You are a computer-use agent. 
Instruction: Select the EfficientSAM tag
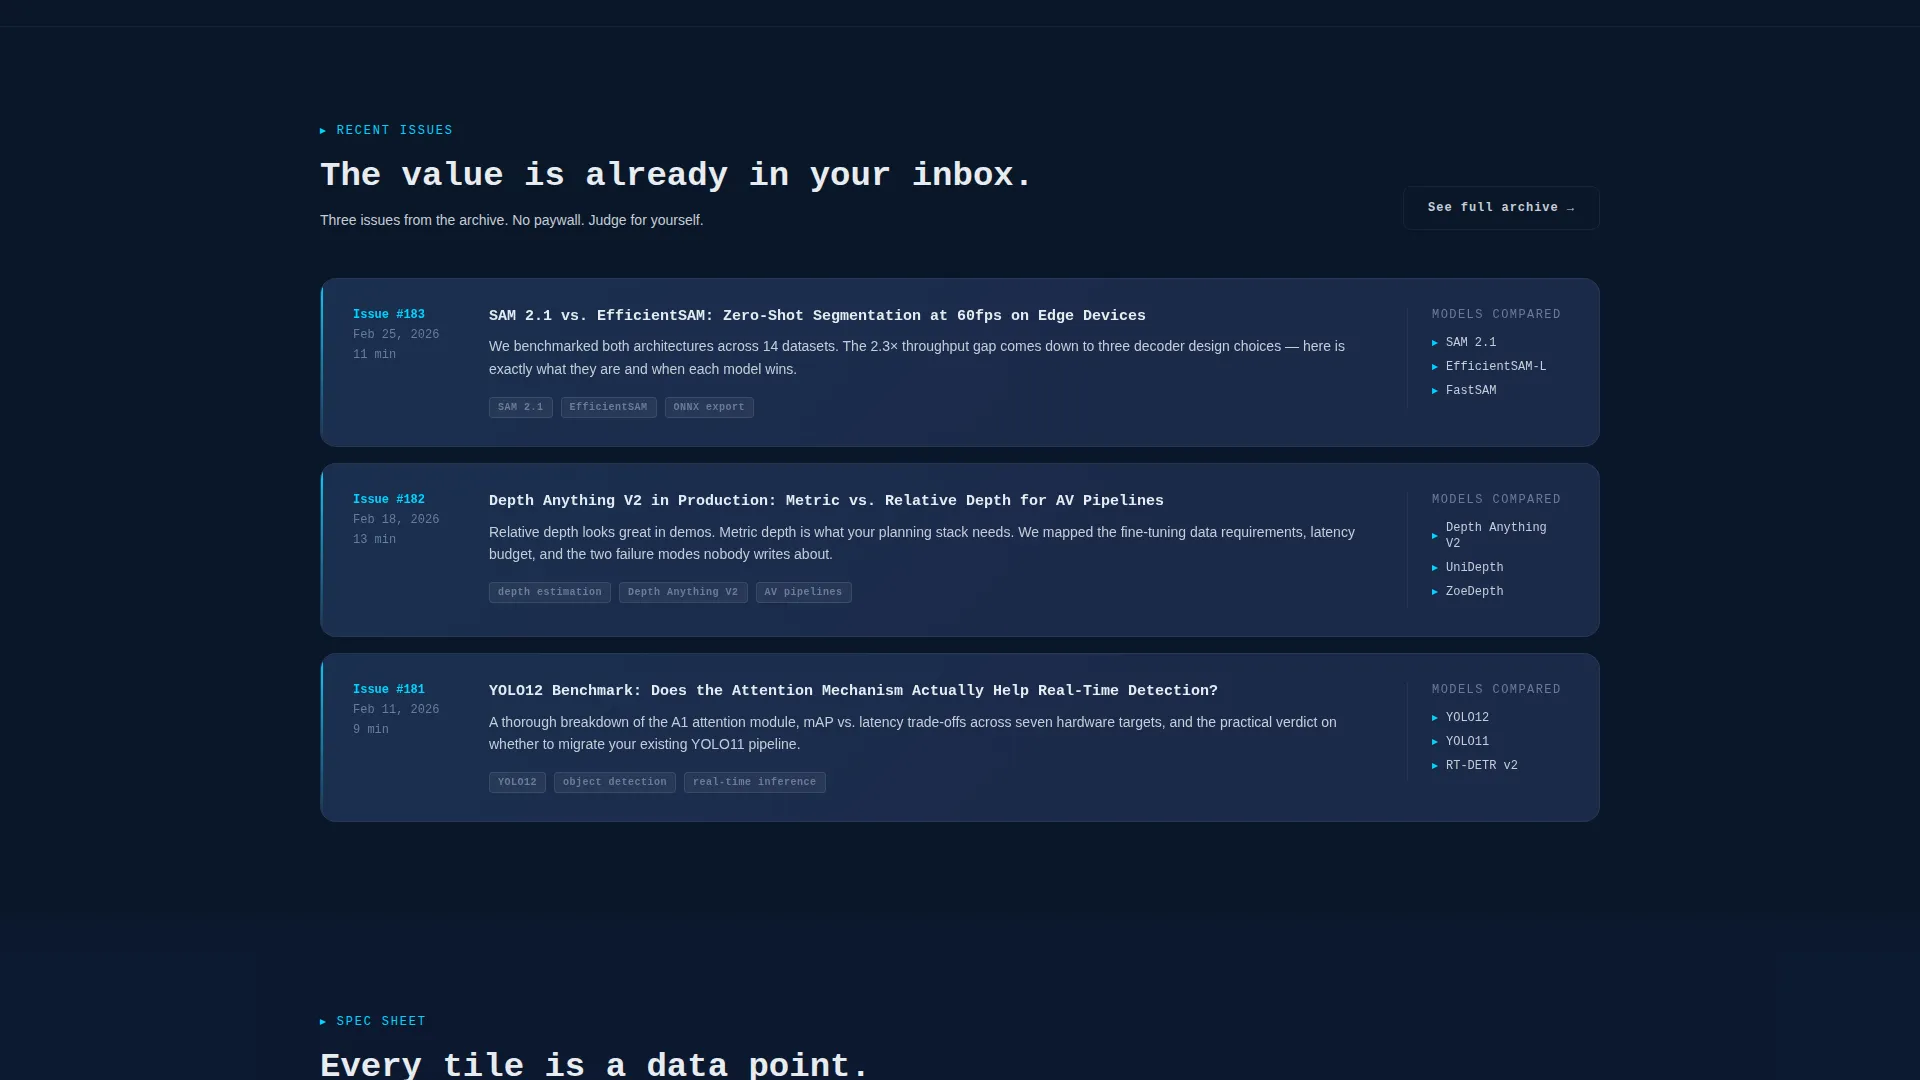609,408
